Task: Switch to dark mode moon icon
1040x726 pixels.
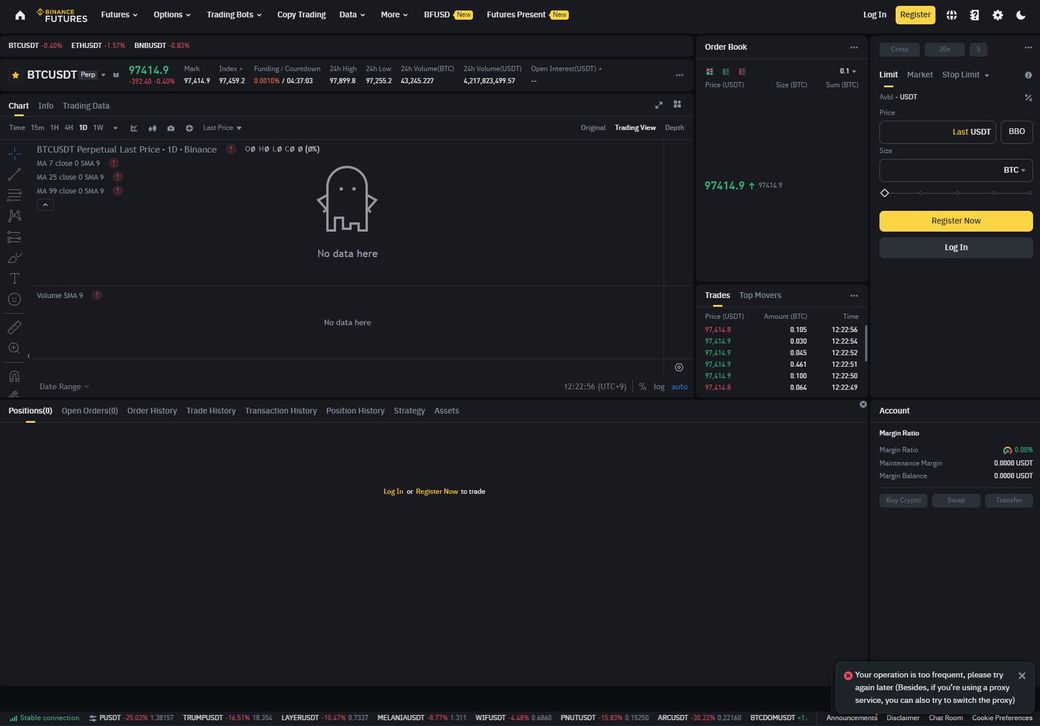Action: tap(1021, 15)
